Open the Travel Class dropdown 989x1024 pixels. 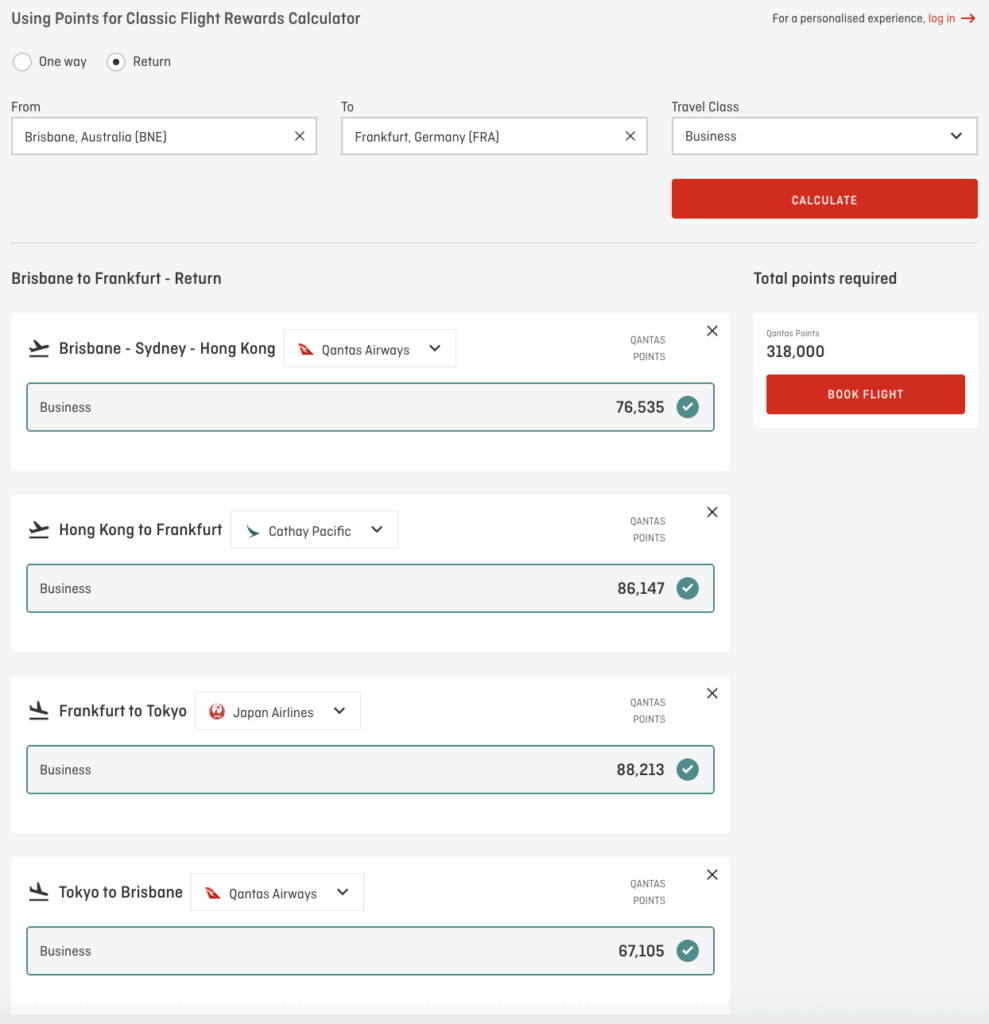pyautogui.click(x=824, y=136)
